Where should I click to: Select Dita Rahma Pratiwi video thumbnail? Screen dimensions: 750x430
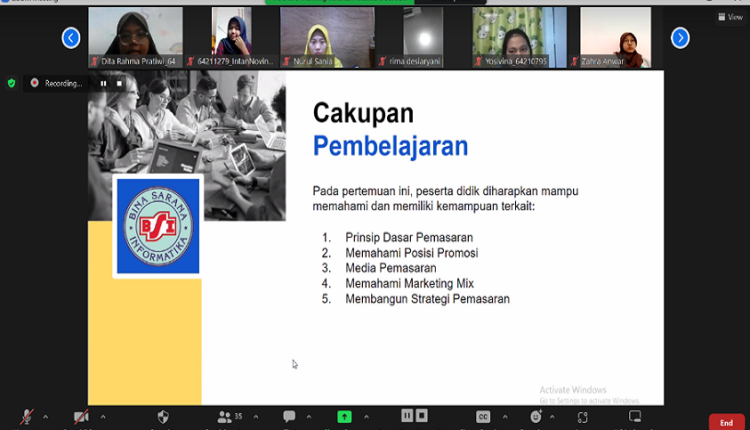tap(135, 37)
